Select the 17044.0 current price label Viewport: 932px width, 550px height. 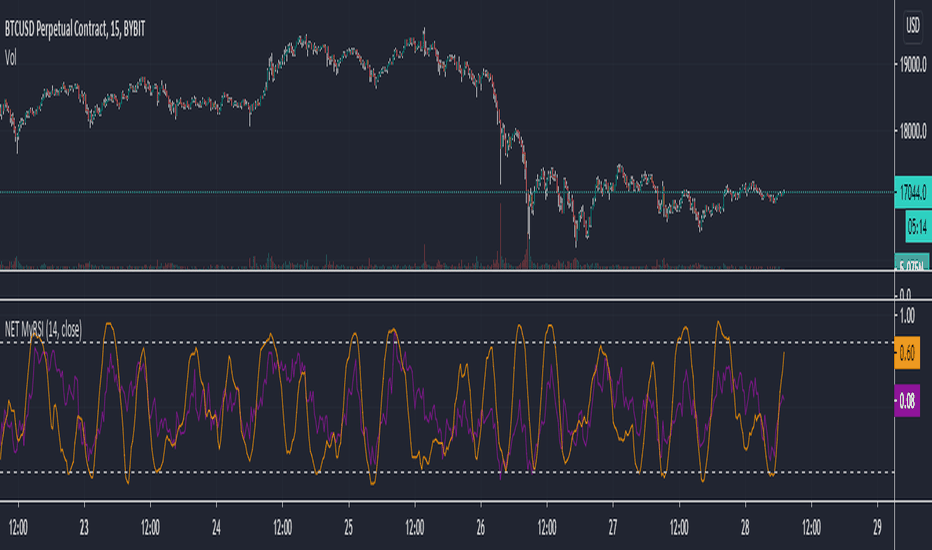coord(913,193)
